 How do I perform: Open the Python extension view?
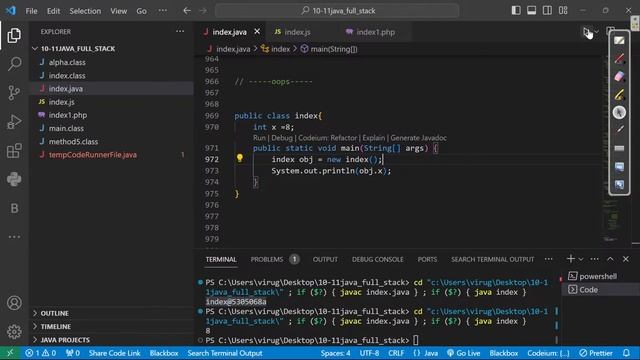[14, 179]
